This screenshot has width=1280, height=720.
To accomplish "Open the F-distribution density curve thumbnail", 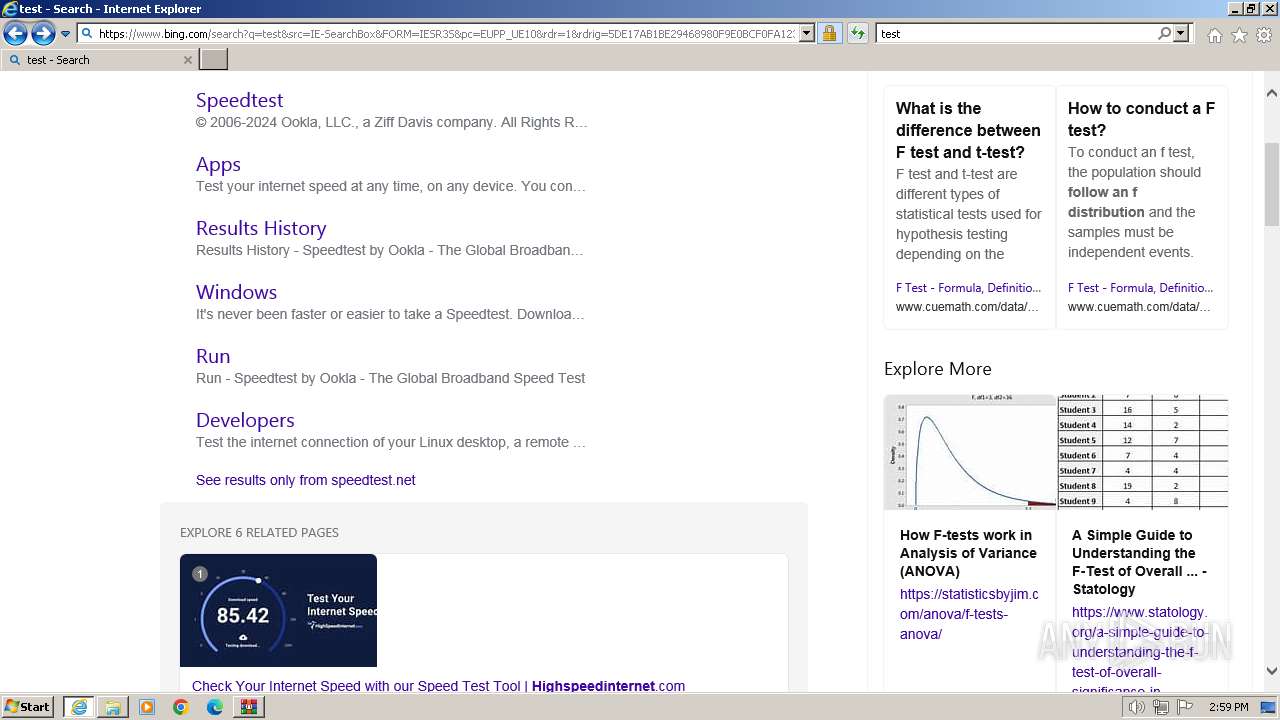I will [970, 452].
